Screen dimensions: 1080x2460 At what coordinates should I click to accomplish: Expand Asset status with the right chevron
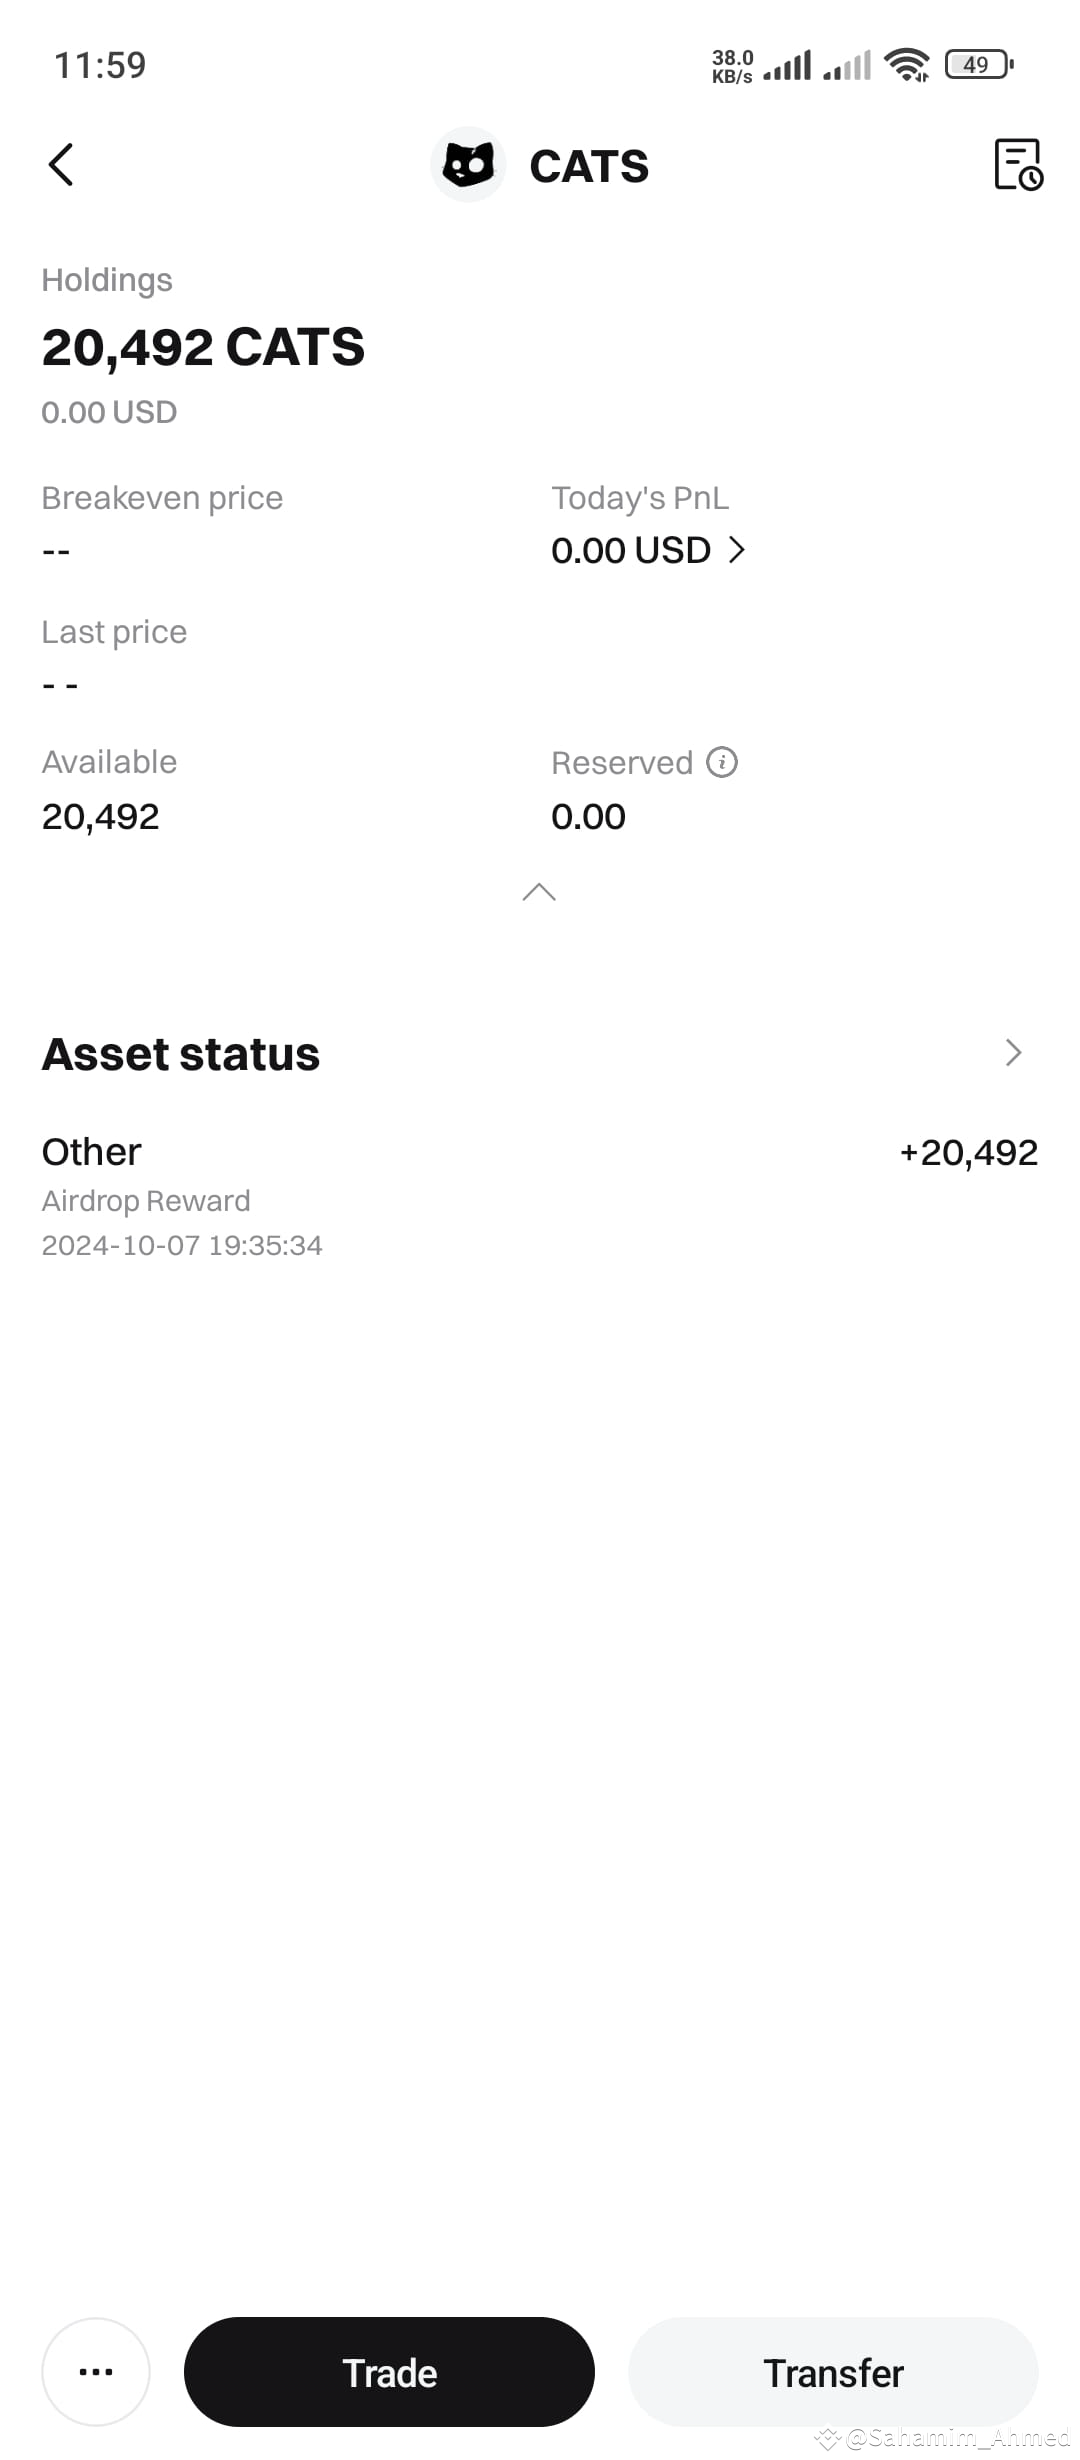tap(1014, 1052)
